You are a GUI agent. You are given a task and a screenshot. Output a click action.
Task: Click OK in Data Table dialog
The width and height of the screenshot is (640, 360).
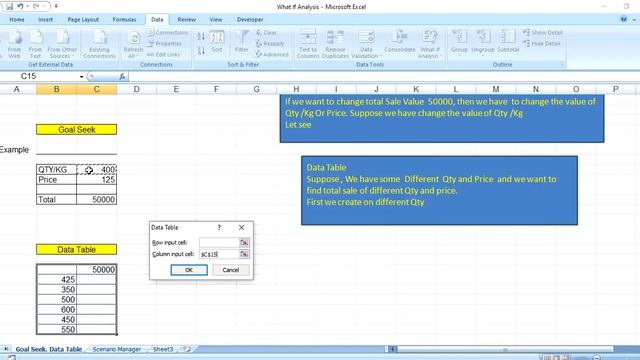pyautogui.click(x=189, y=270)
